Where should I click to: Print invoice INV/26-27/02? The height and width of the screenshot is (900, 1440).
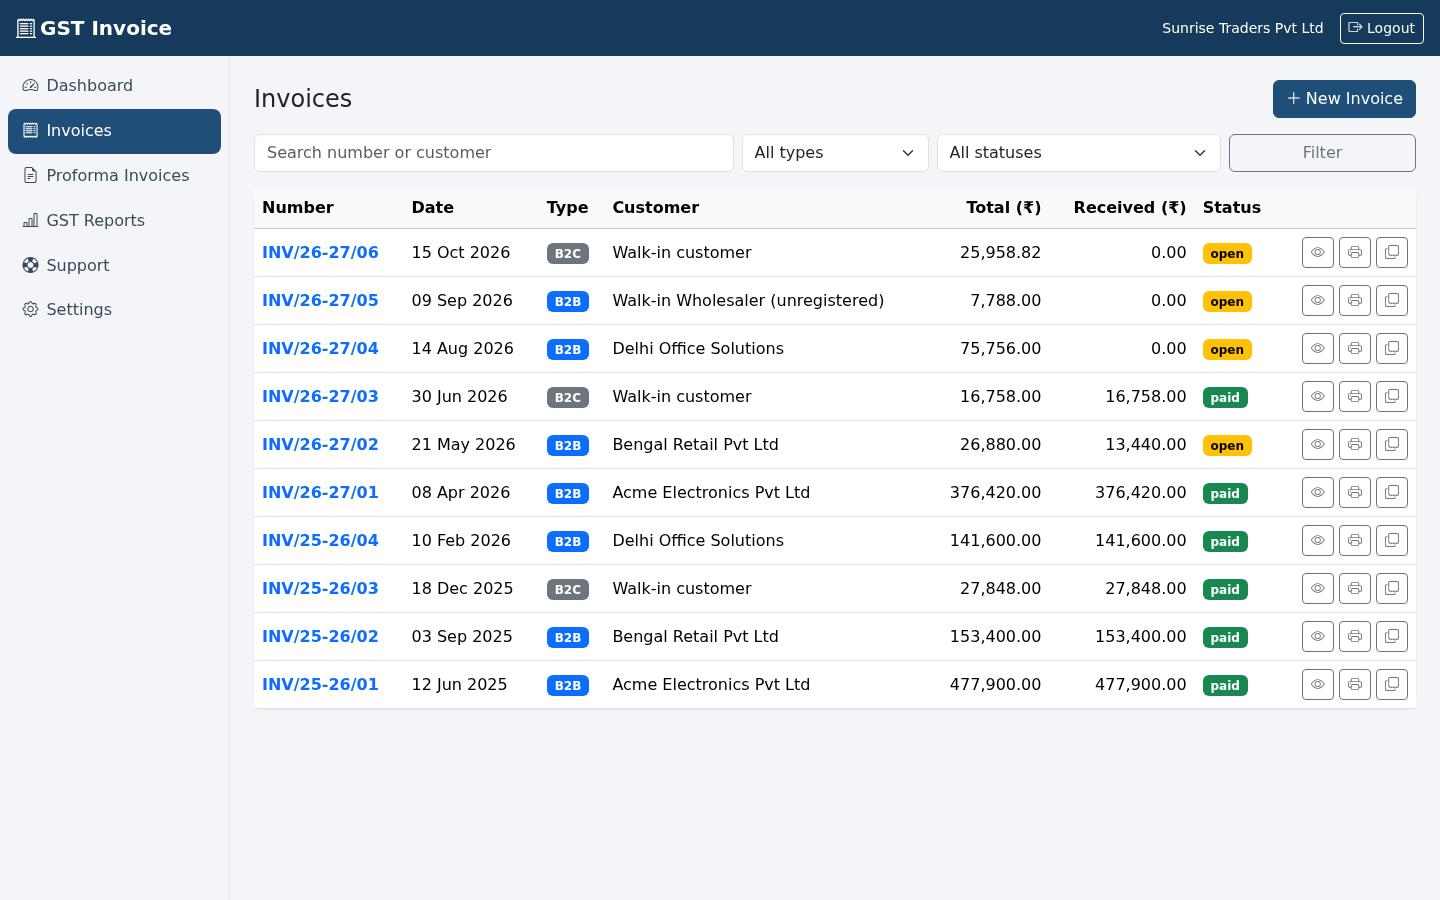pos(1355,445)
